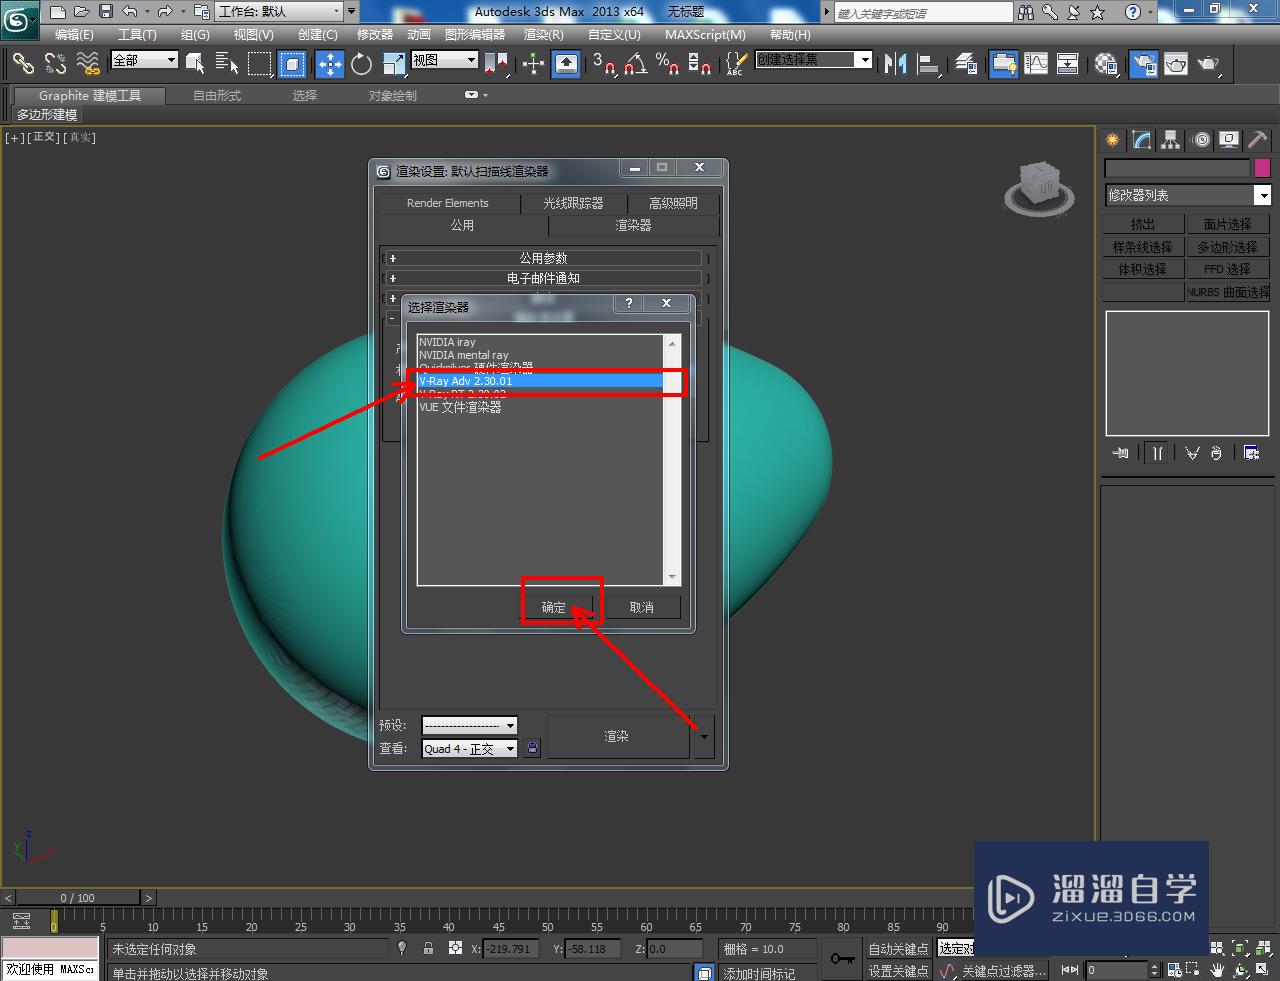1280x981 pixels.
Task: Toggle Percent Snap
Action: pyautogui.click(x=668, y=64)
